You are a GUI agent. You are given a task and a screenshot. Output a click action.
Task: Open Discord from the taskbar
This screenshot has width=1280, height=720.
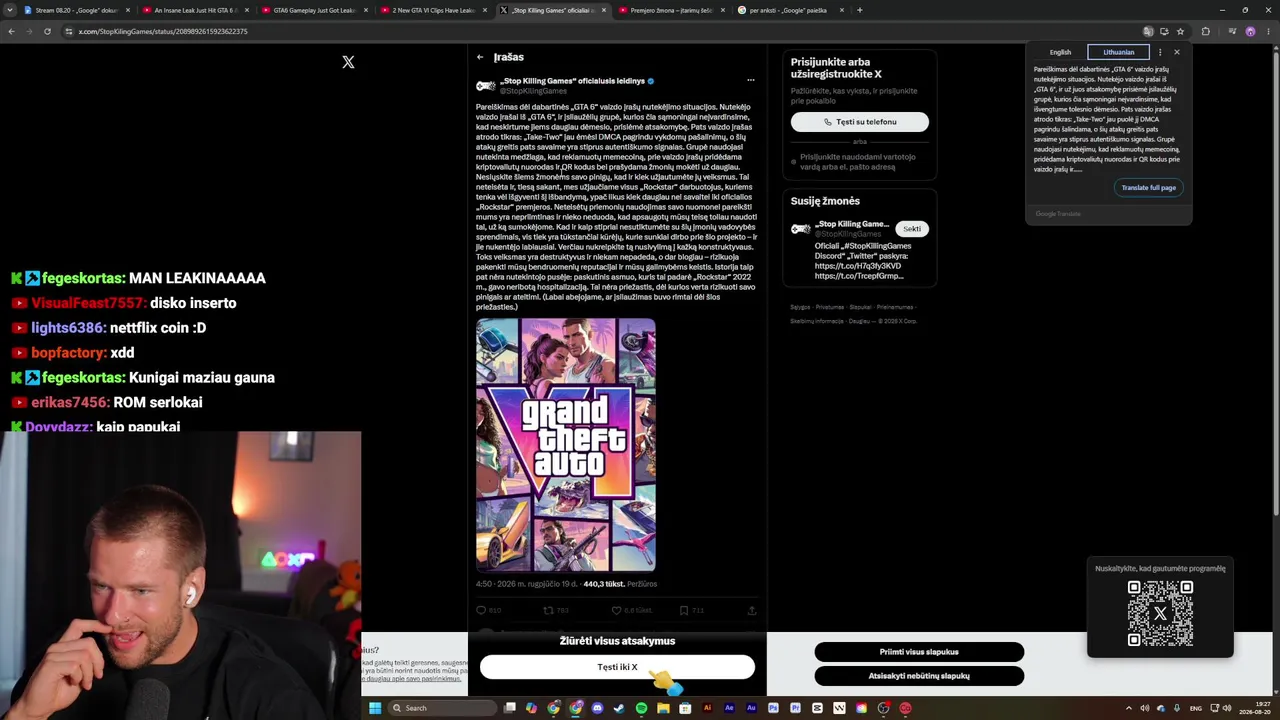[597, 708]
